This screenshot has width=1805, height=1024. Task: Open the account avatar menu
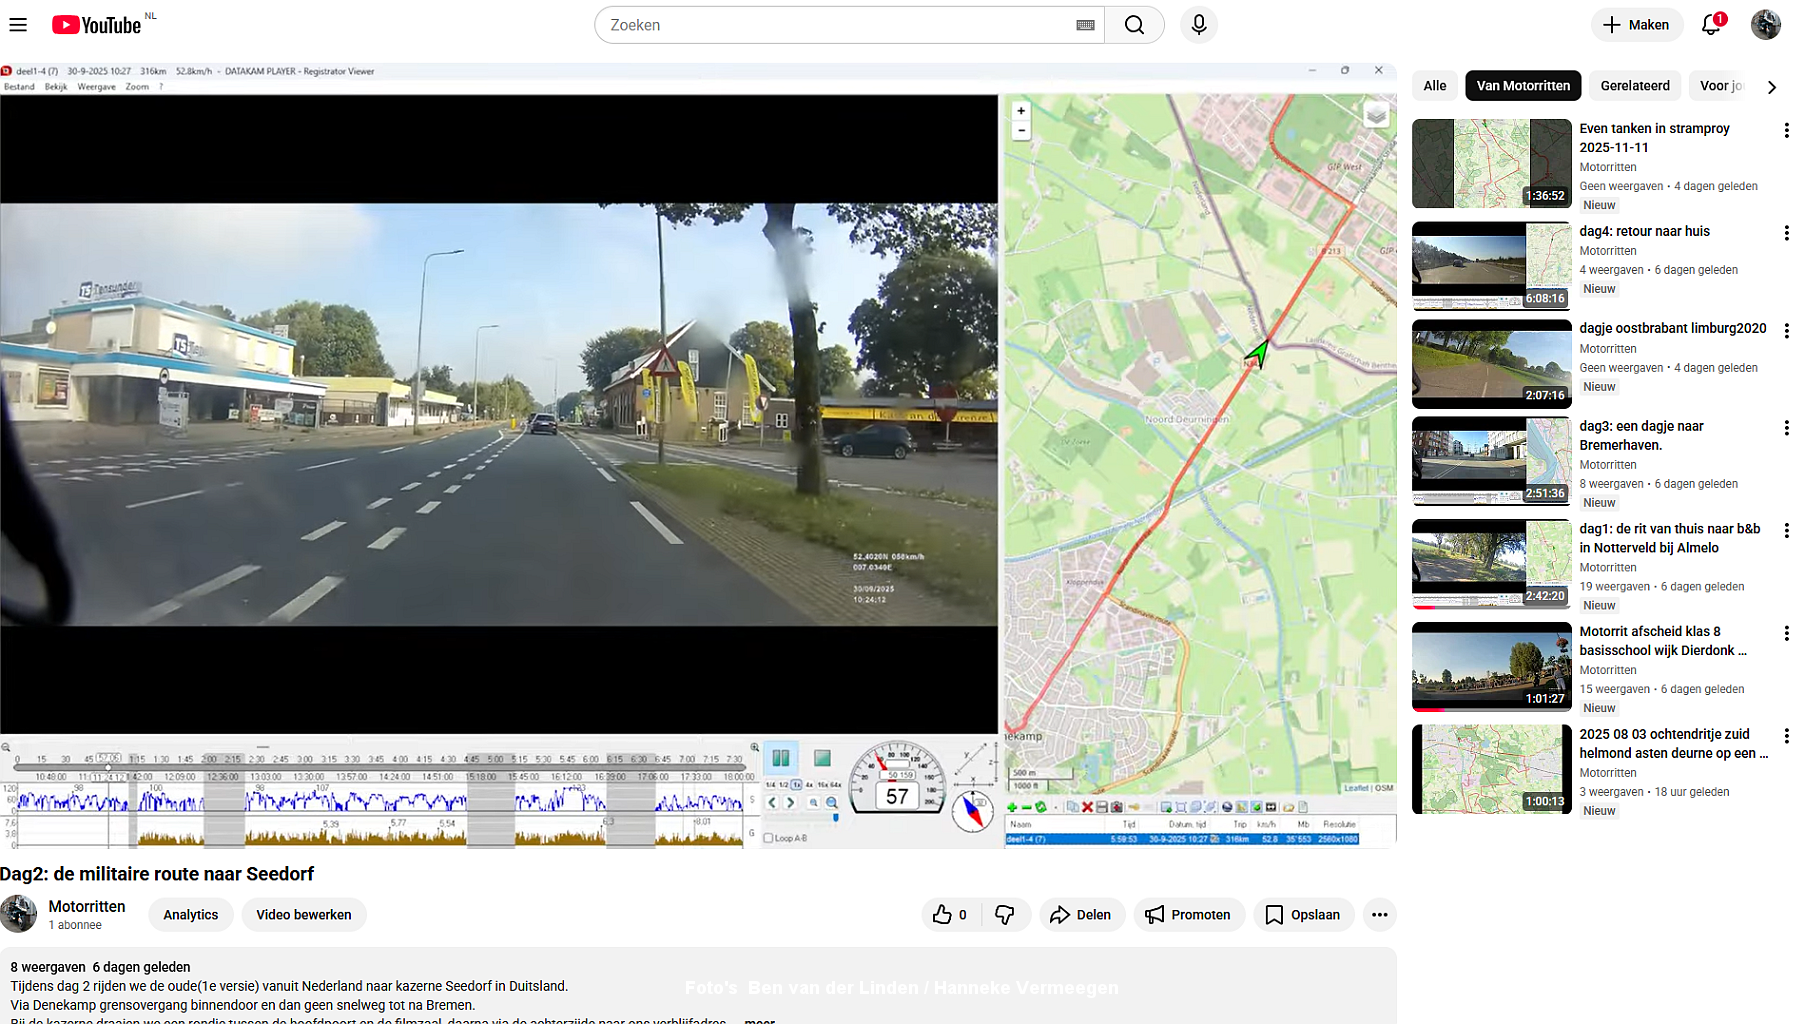(x=1766, y=25)
